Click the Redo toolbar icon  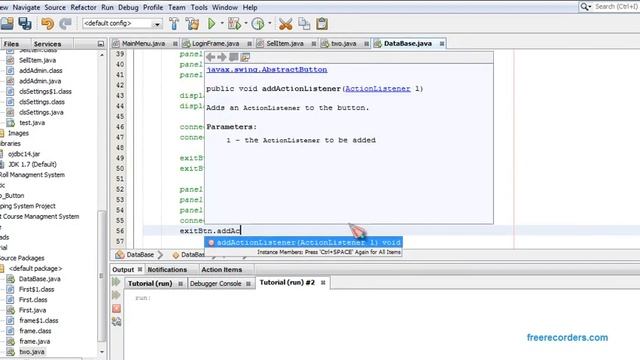[65, 24]
